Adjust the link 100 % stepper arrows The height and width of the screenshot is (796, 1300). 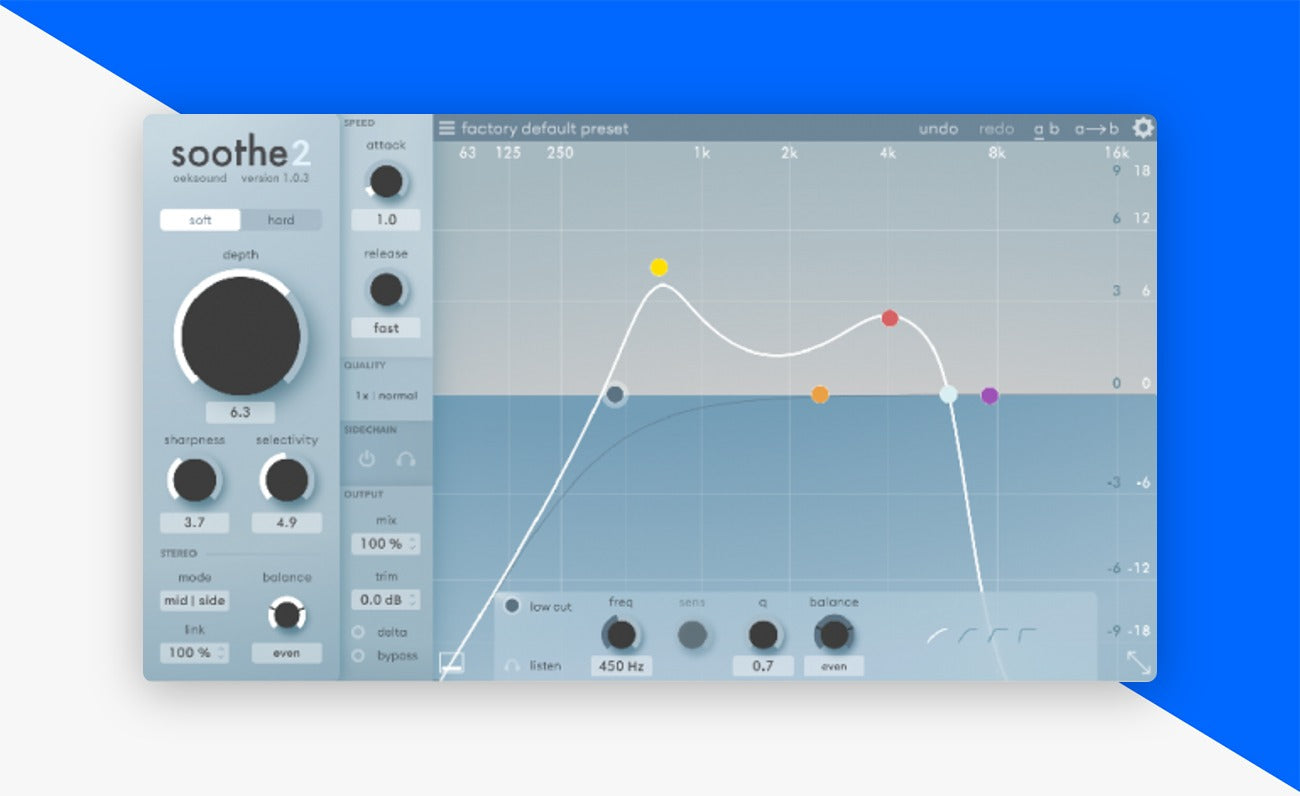221,653
